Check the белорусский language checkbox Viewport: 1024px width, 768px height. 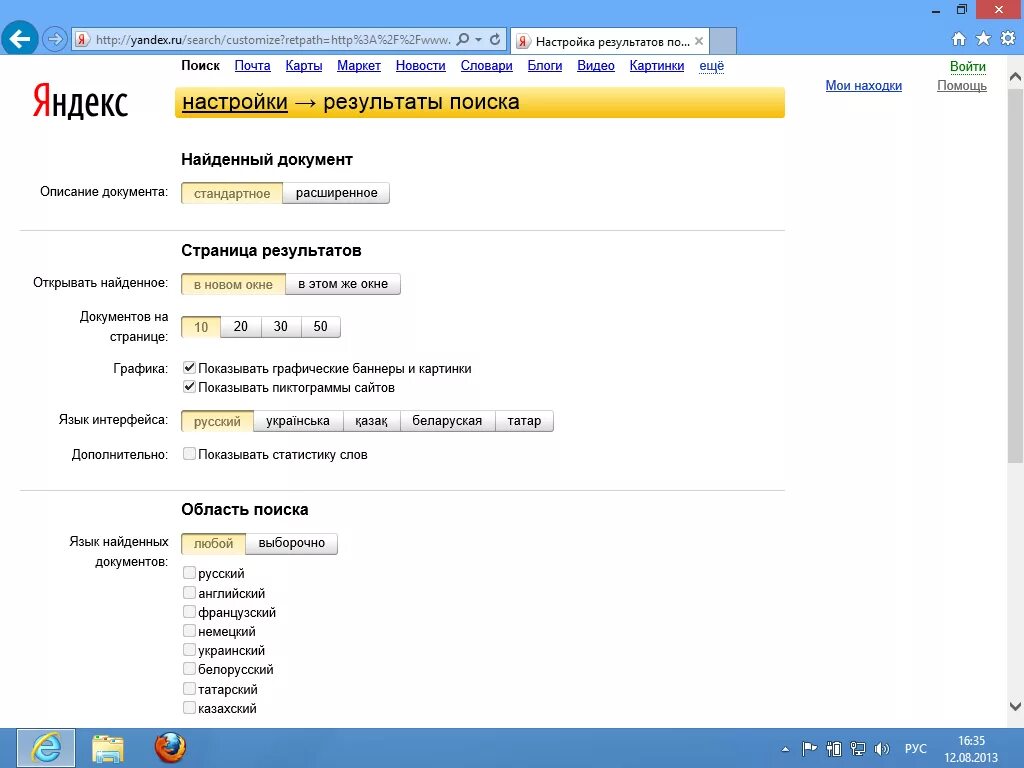point(189,668)
